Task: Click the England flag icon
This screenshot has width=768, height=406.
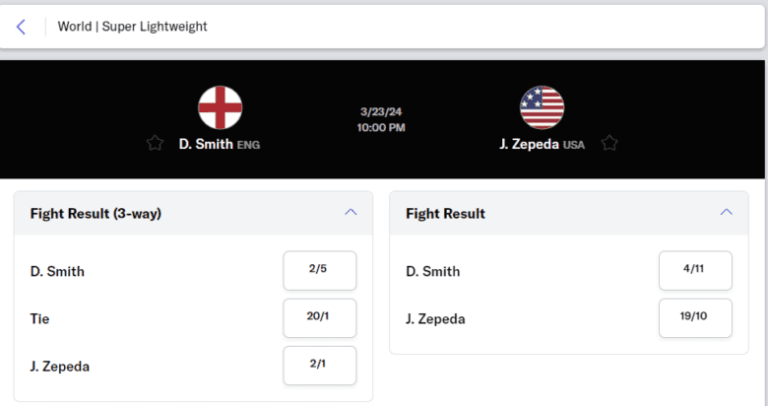Action: coord(220,108)
